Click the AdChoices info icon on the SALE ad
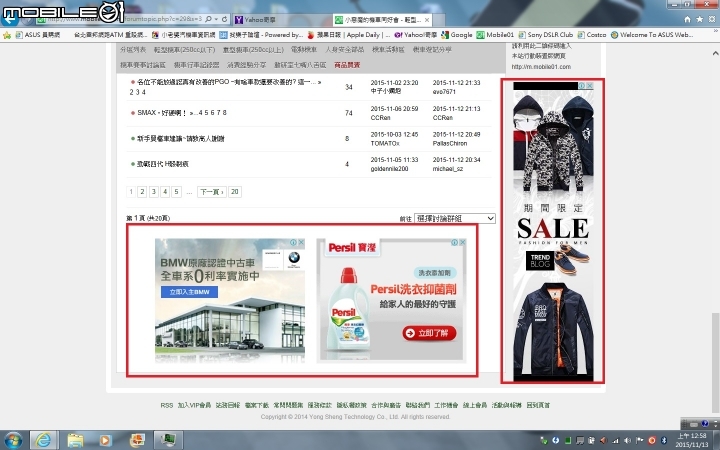 pyautogui.click(x=581, y=86)
